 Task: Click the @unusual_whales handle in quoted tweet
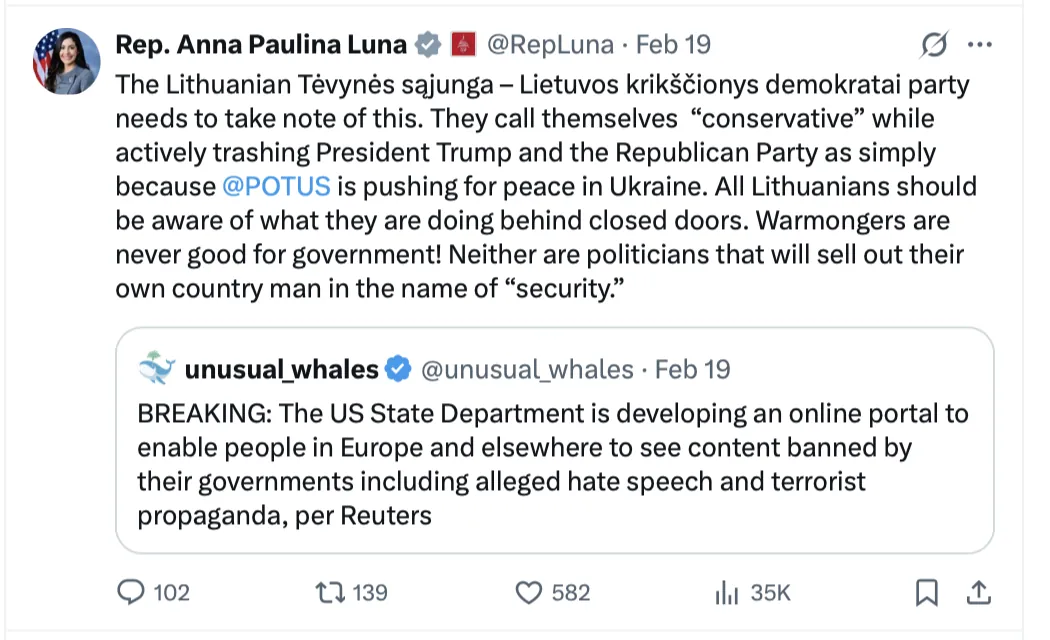point(527,369)
